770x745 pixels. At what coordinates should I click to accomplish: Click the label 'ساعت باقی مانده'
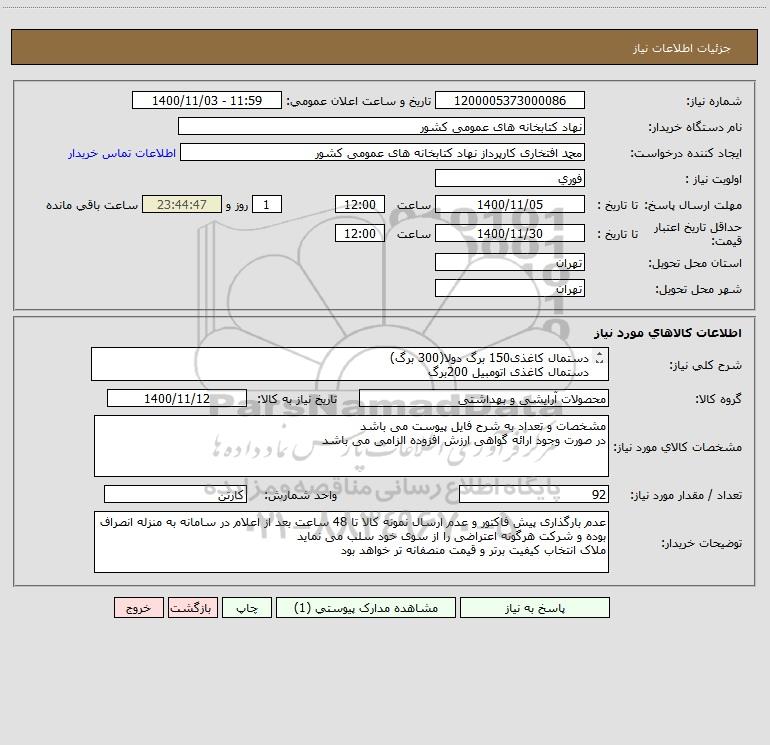[92, 205]
